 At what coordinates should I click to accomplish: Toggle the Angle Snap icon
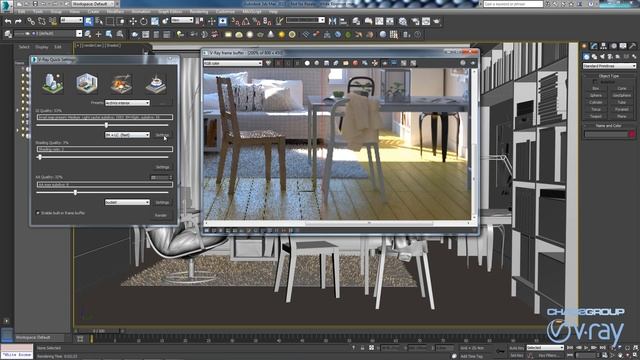(246, 21)
